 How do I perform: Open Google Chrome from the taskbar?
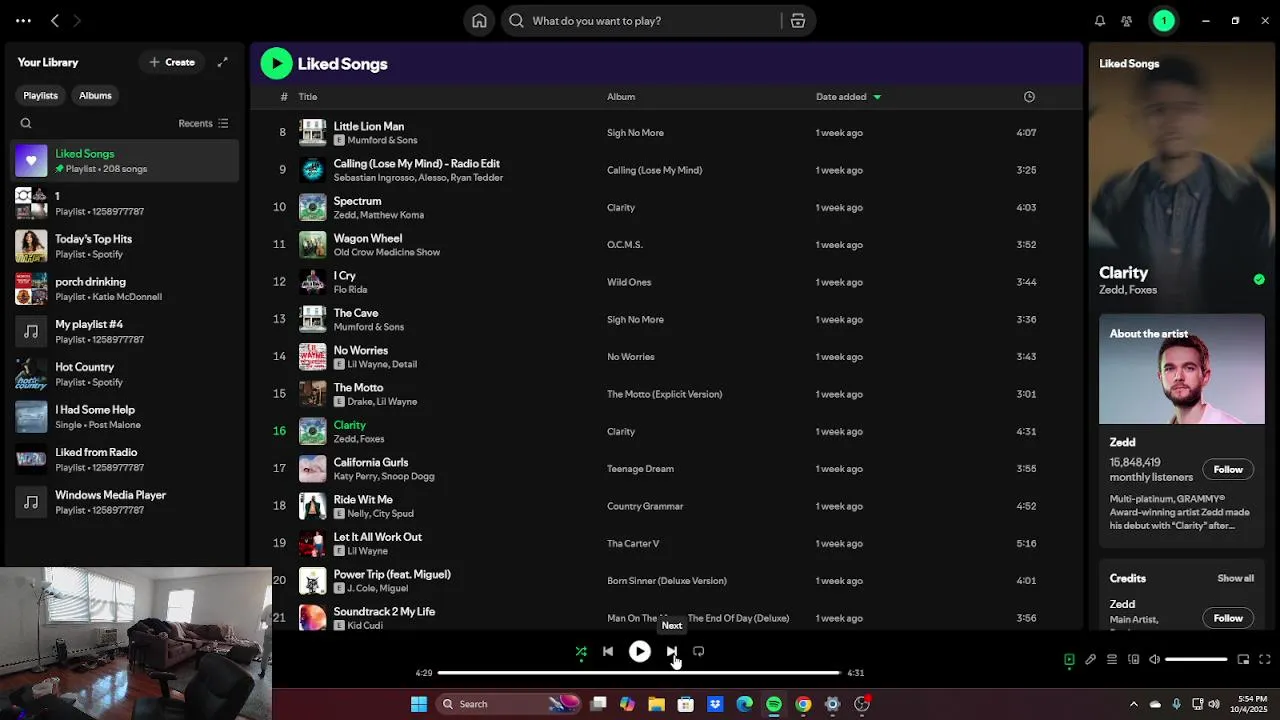[x=803, y=704]
